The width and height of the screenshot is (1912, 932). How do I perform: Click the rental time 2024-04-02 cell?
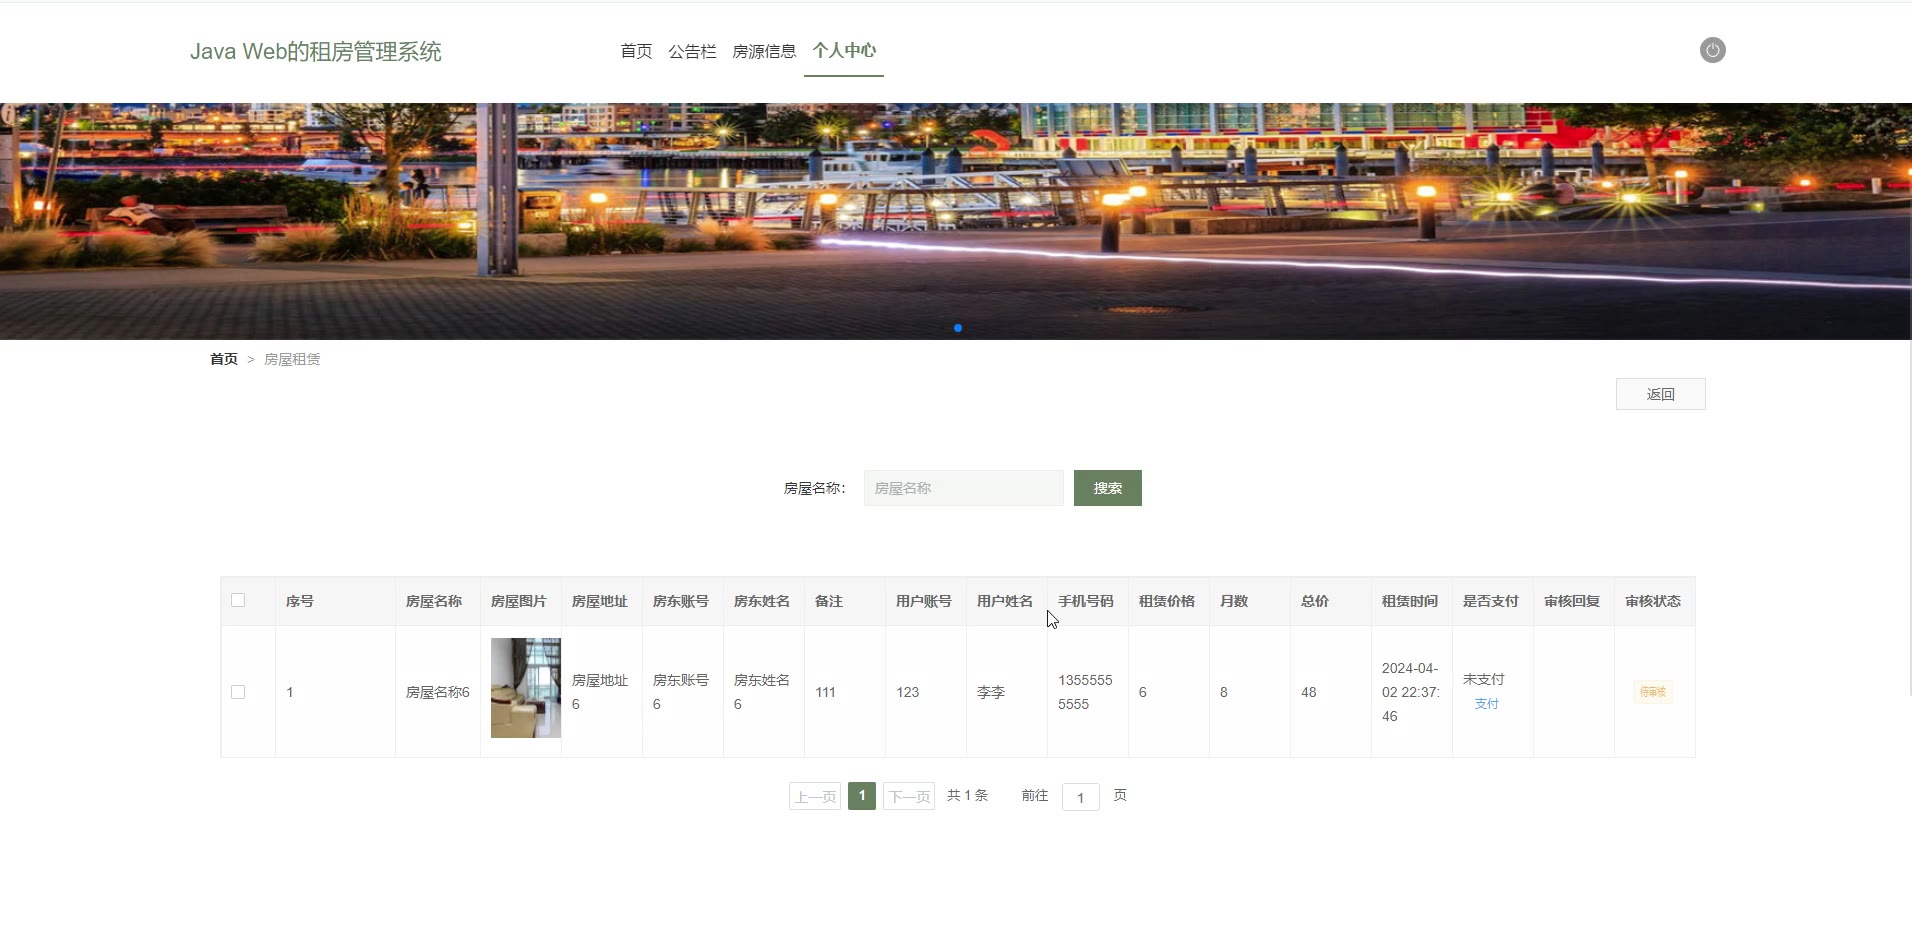click(1411, 692)
